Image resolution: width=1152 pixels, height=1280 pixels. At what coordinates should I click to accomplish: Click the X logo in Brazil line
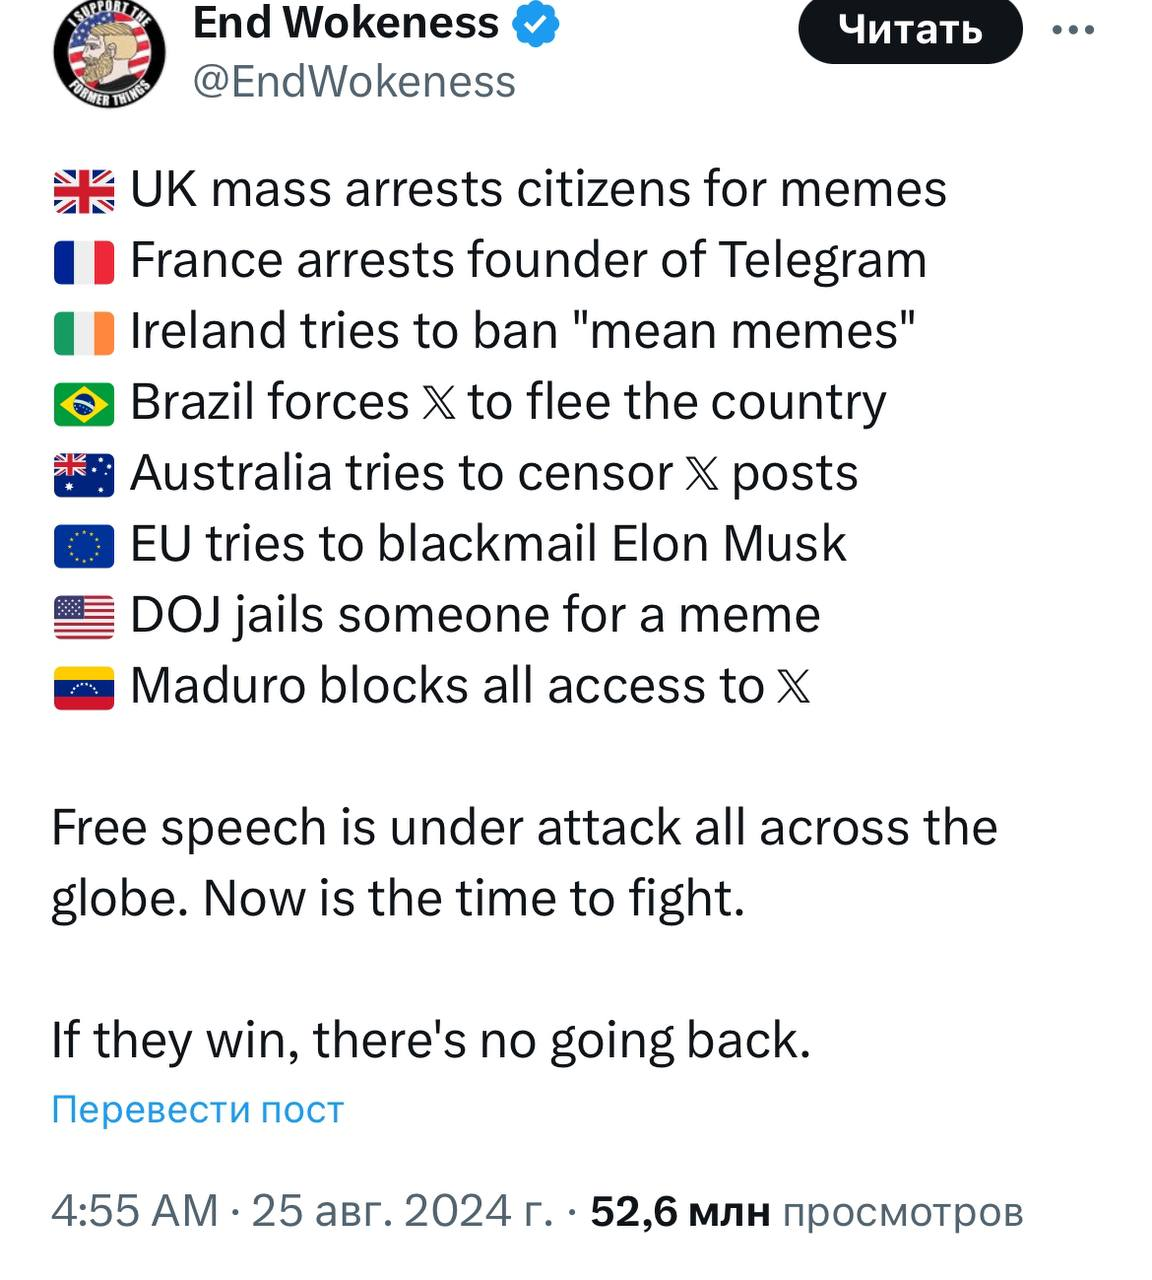(438, 404)
